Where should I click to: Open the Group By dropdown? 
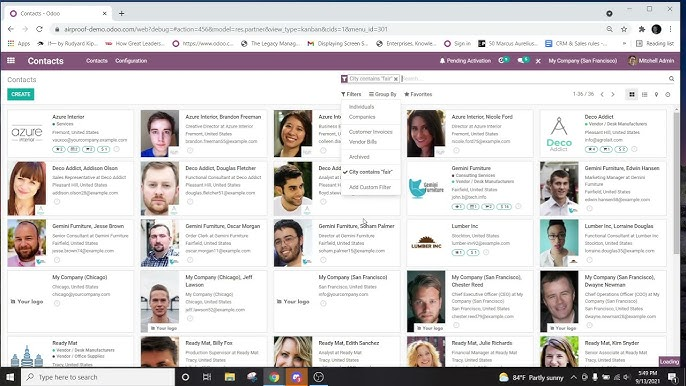[383, 94]
